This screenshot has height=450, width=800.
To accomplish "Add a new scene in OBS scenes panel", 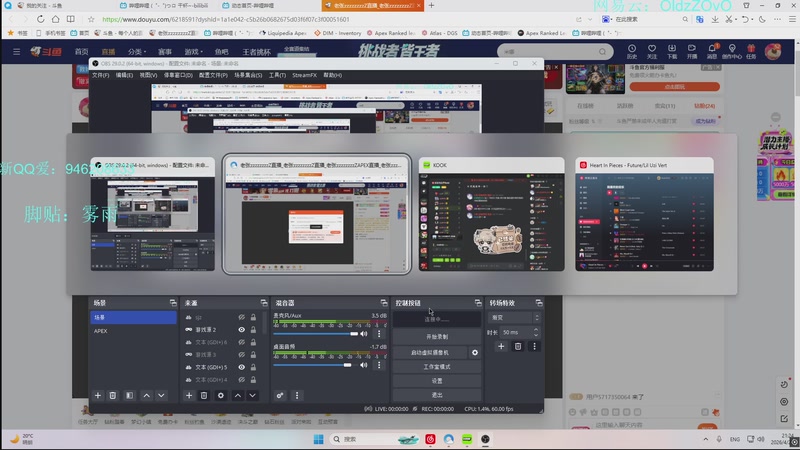I will (x=98, y=395).
